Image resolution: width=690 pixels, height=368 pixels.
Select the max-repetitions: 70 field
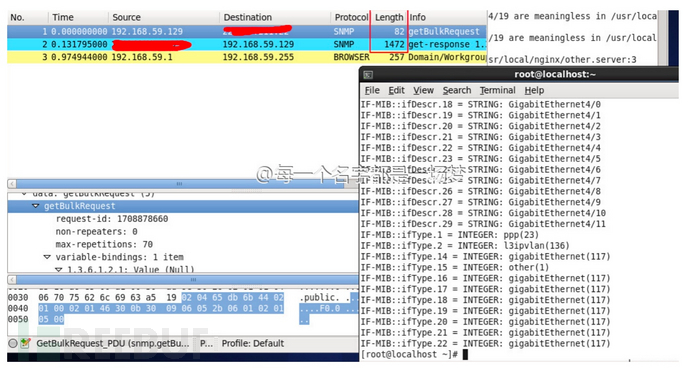104,244
